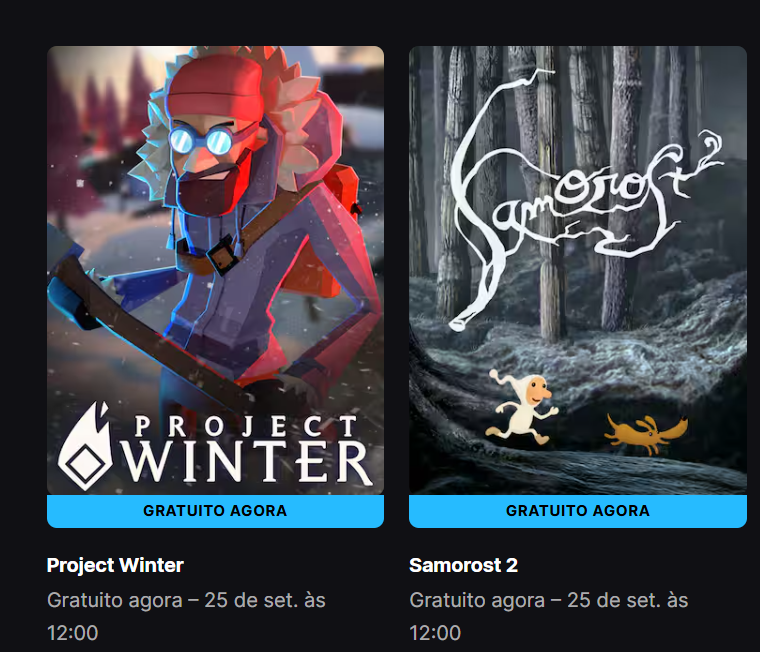Open the Samorost 2 title link

click(x=463, y=565)
